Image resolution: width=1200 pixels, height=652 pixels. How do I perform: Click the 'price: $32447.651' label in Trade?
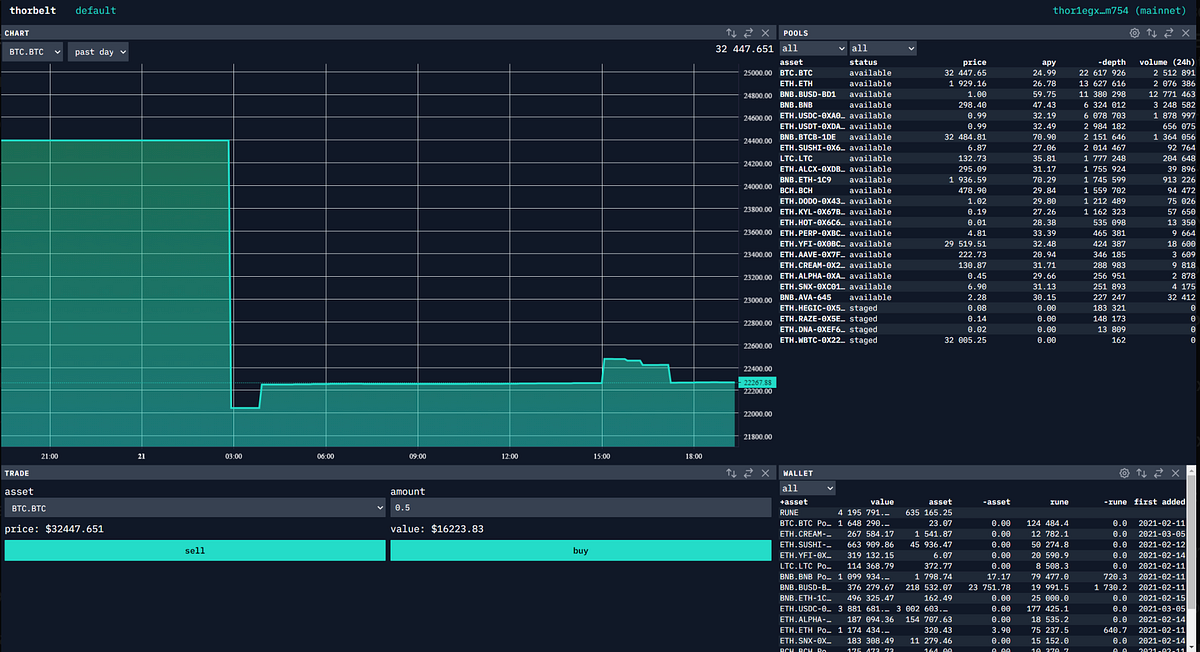click(54, 529)
